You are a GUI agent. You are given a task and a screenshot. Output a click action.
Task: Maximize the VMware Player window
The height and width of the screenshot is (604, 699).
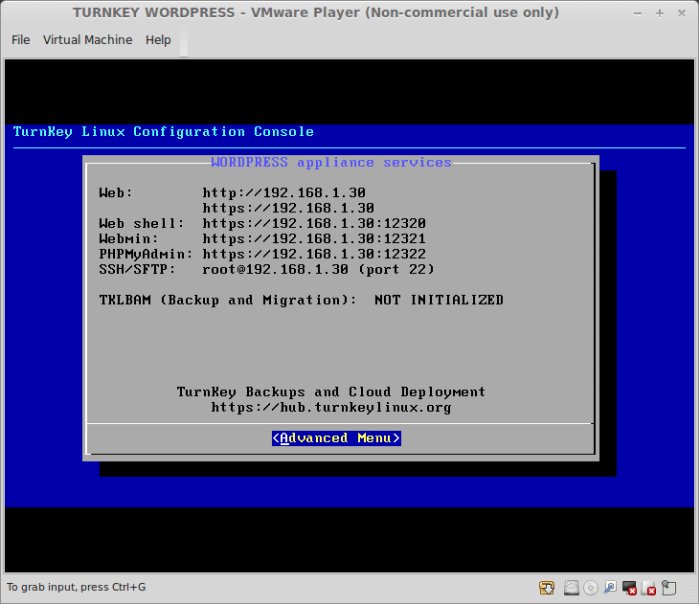[660, 13]
